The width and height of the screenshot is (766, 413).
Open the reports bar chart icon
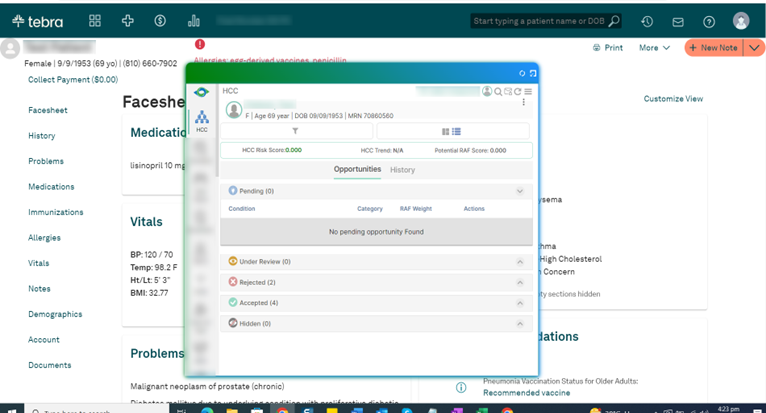click(193, 21)
